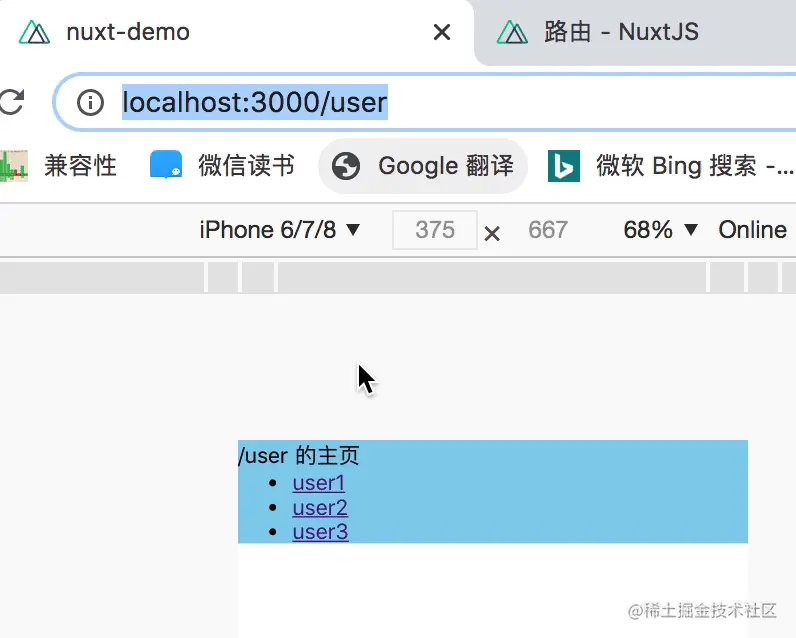Open the iPhone 6/7/8 device dropdown

(280, 230)
